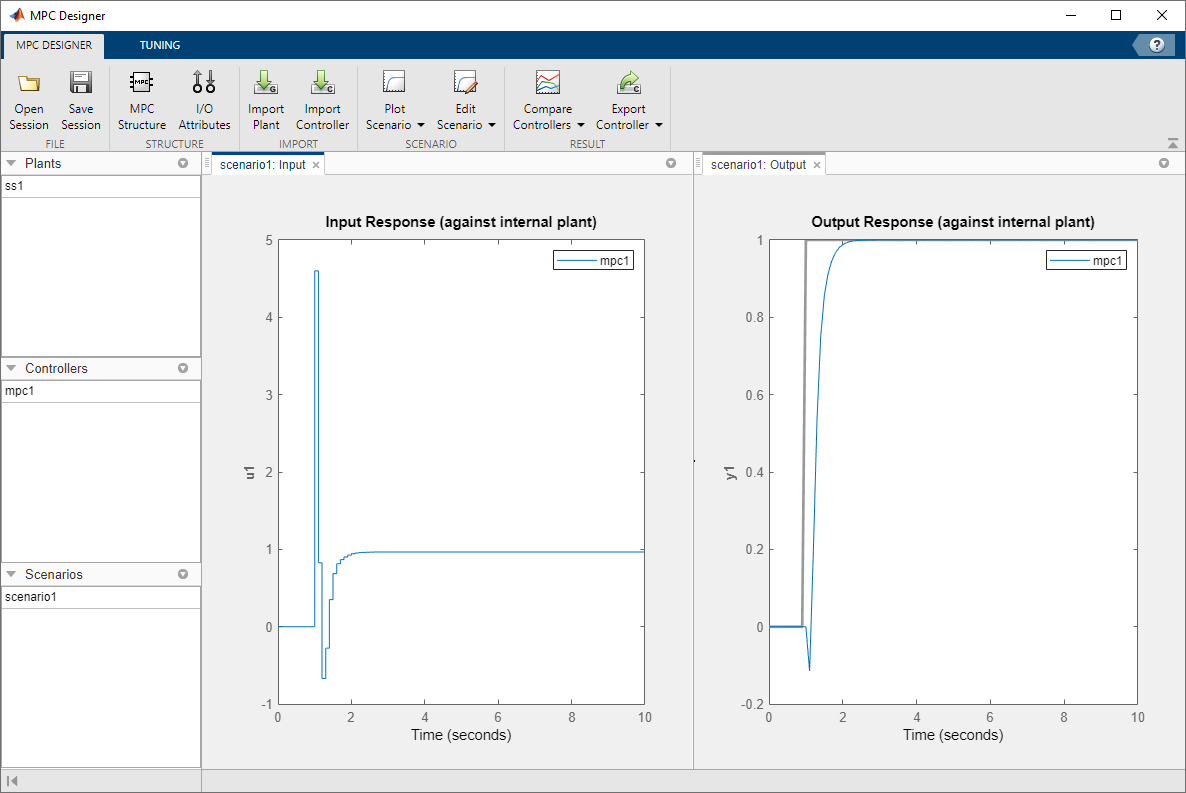Import a plant model

(265, 97)
